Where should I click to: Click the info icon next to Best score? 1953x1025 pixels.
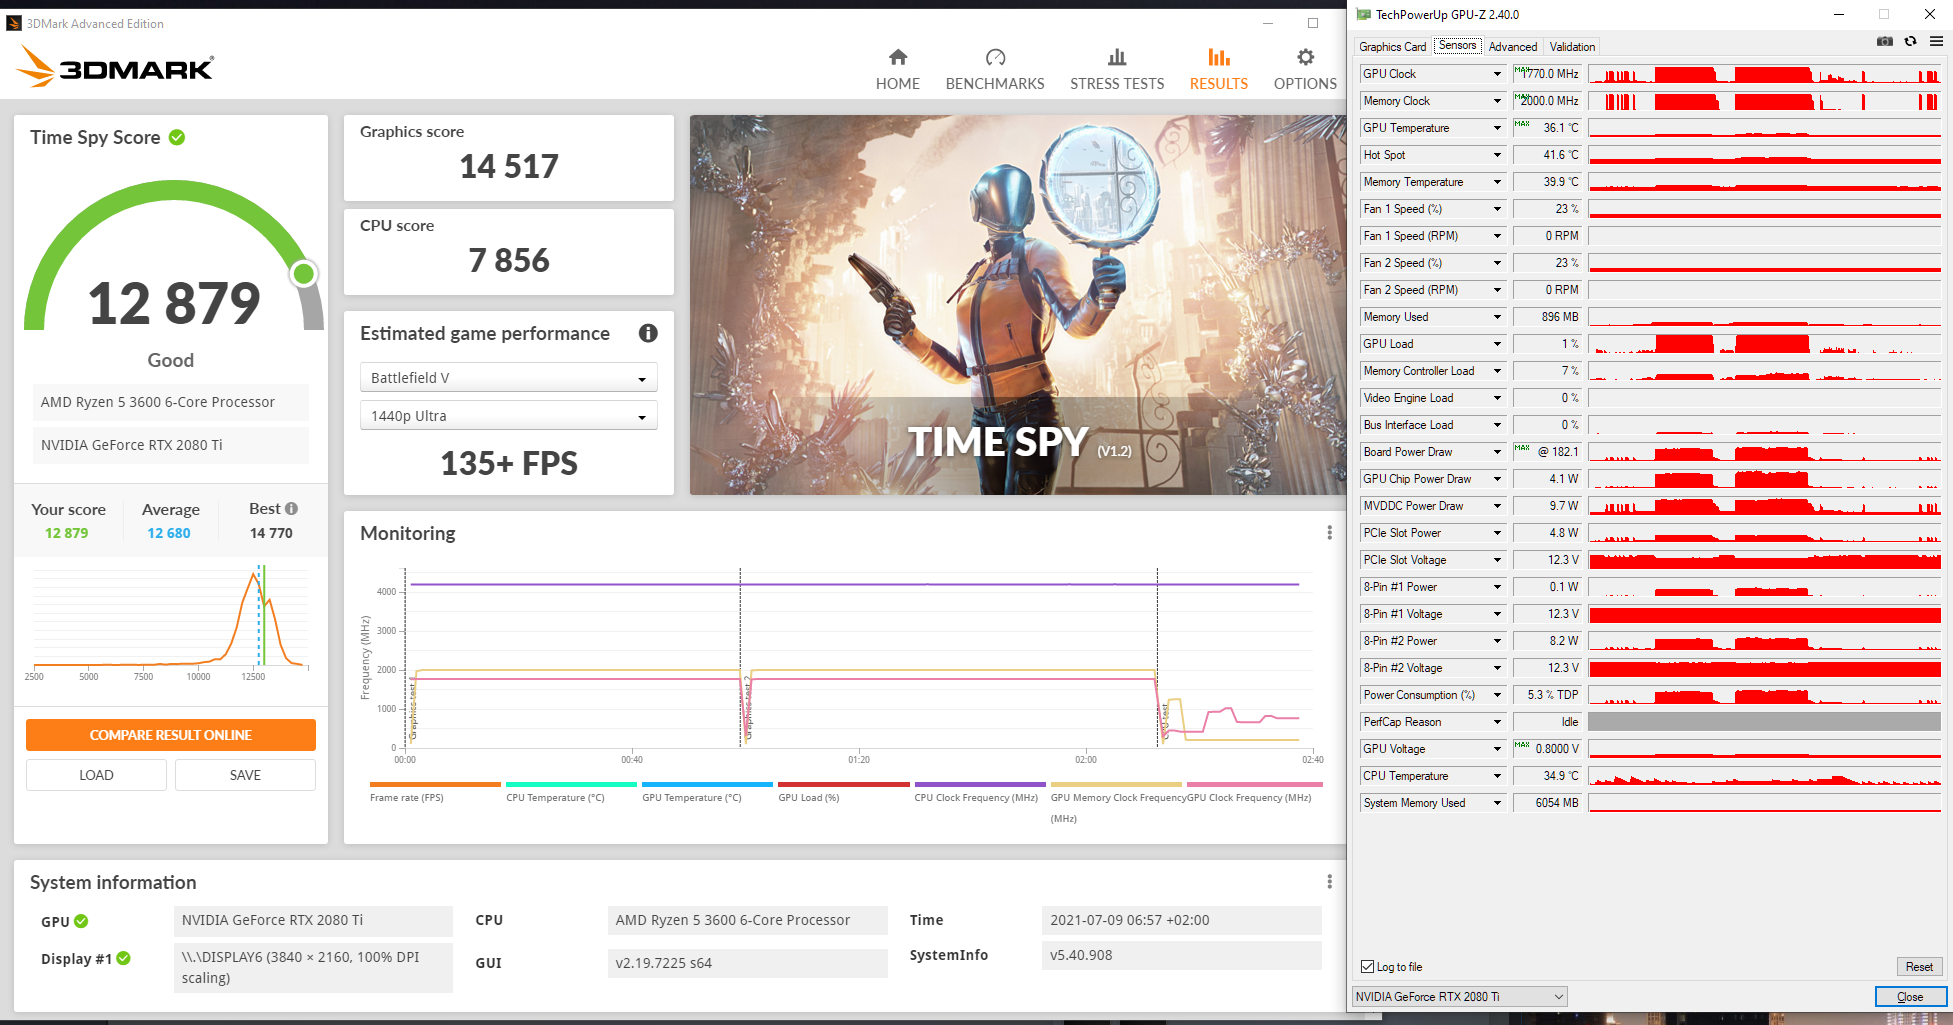click(292, 508)
